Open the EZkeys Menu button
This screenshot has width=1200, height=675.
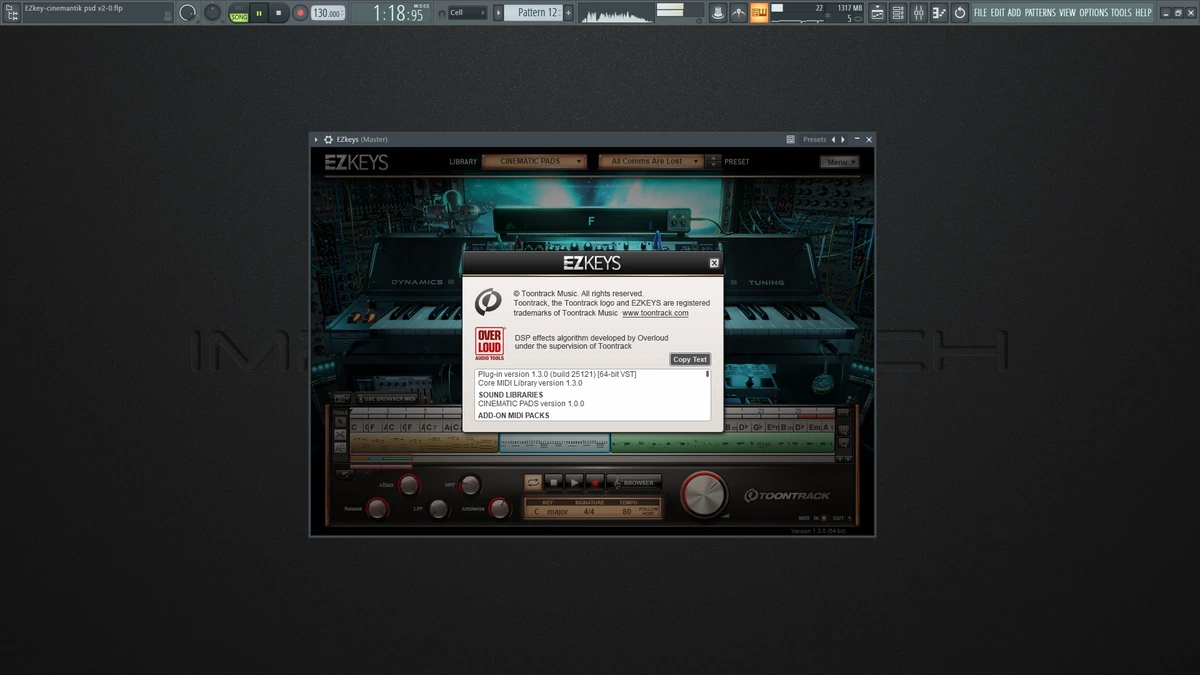coord(839,162)
